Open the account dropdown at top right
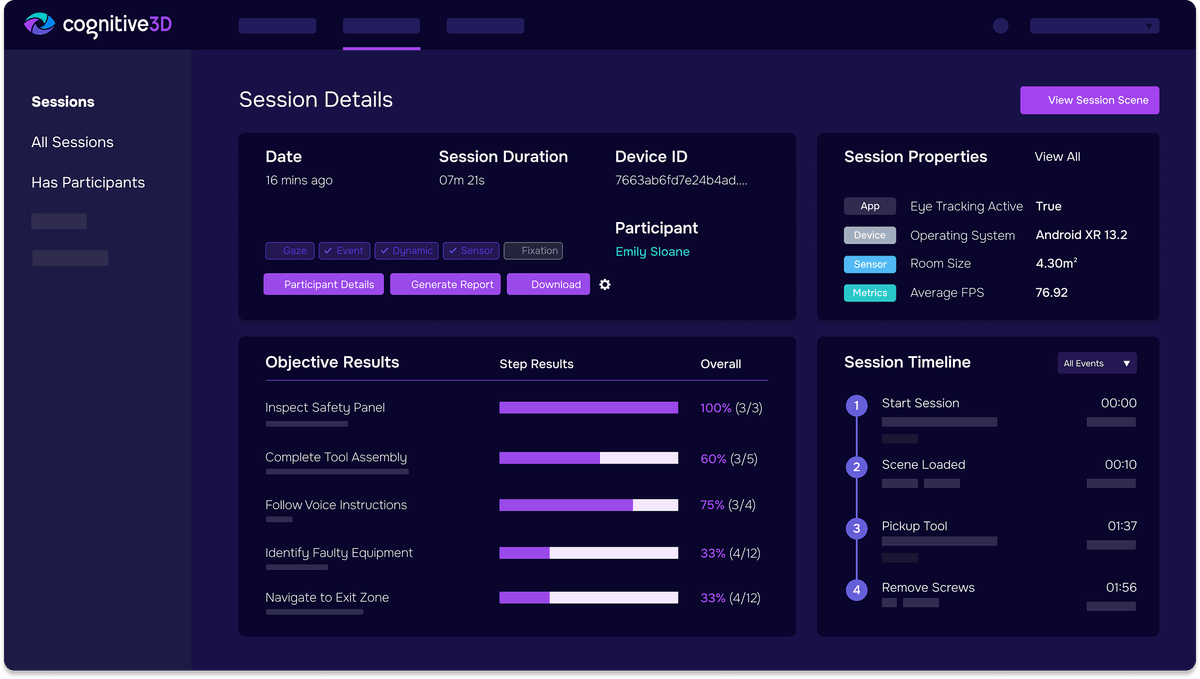Viewport: 1200px width, 679px height. click(1093, 25)
